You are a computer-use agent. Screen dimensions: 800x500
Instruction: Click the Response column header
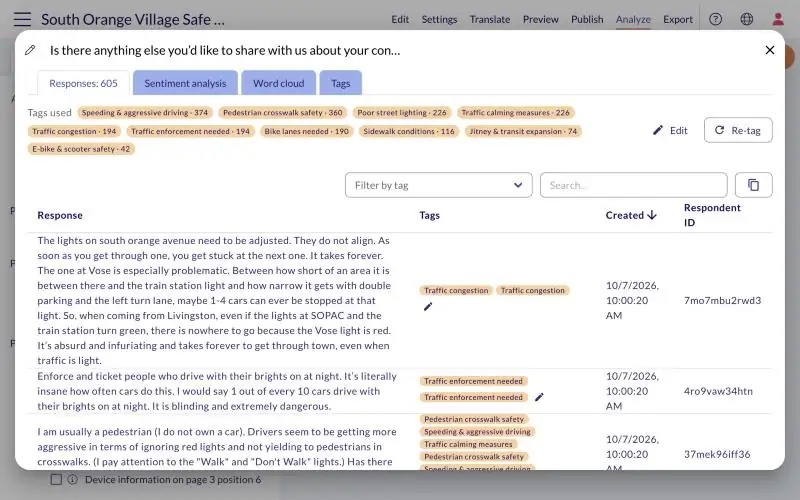(60, 215)
